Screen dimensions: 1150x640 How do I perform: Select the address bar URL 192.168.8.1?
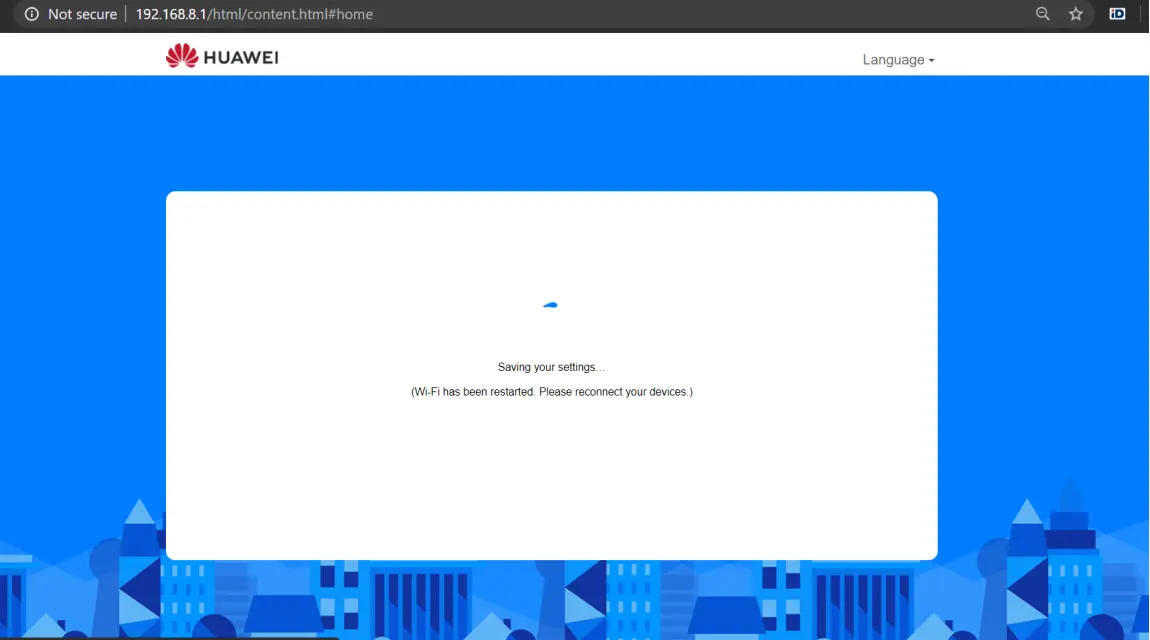tap(254, 14)
